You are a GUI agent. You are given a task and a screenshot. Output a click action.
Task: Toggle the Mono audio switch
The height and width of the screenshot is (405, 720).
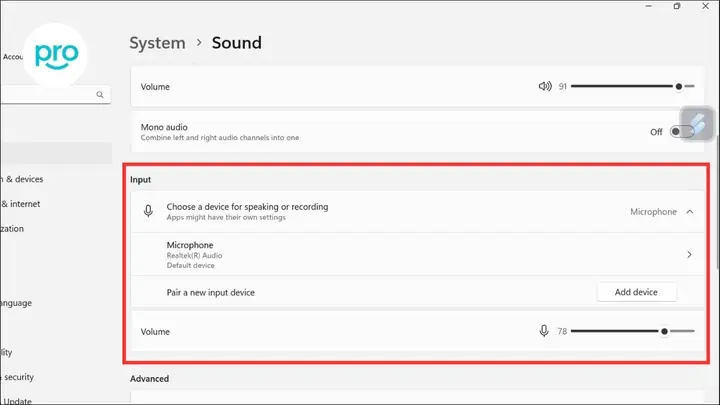(681, 132)
